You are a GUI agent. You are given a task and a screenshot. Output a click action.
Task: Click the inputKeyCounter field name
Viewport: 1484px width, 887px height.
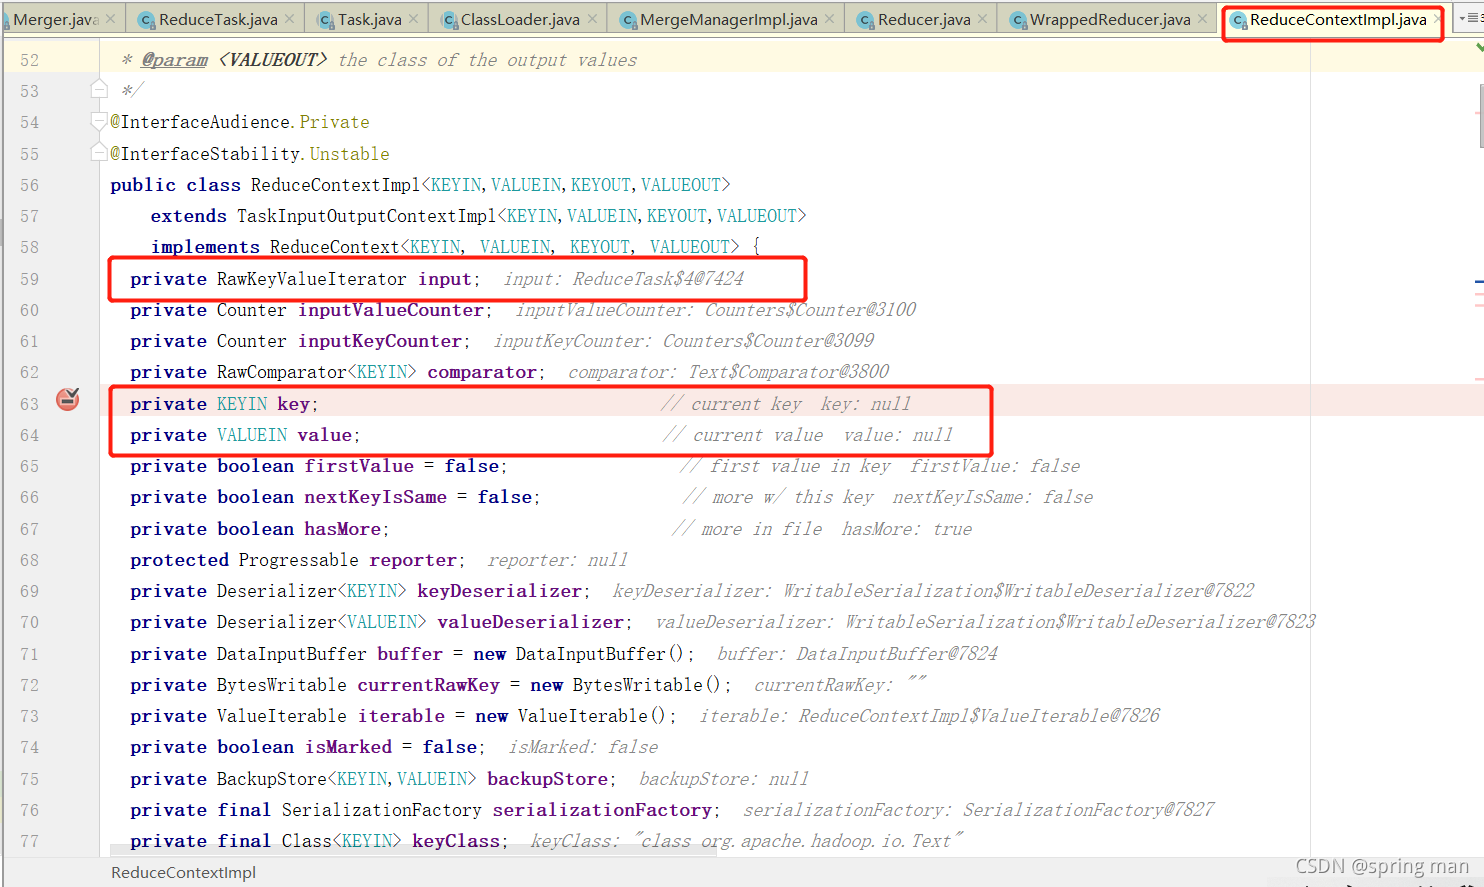(x=380, y=341)
